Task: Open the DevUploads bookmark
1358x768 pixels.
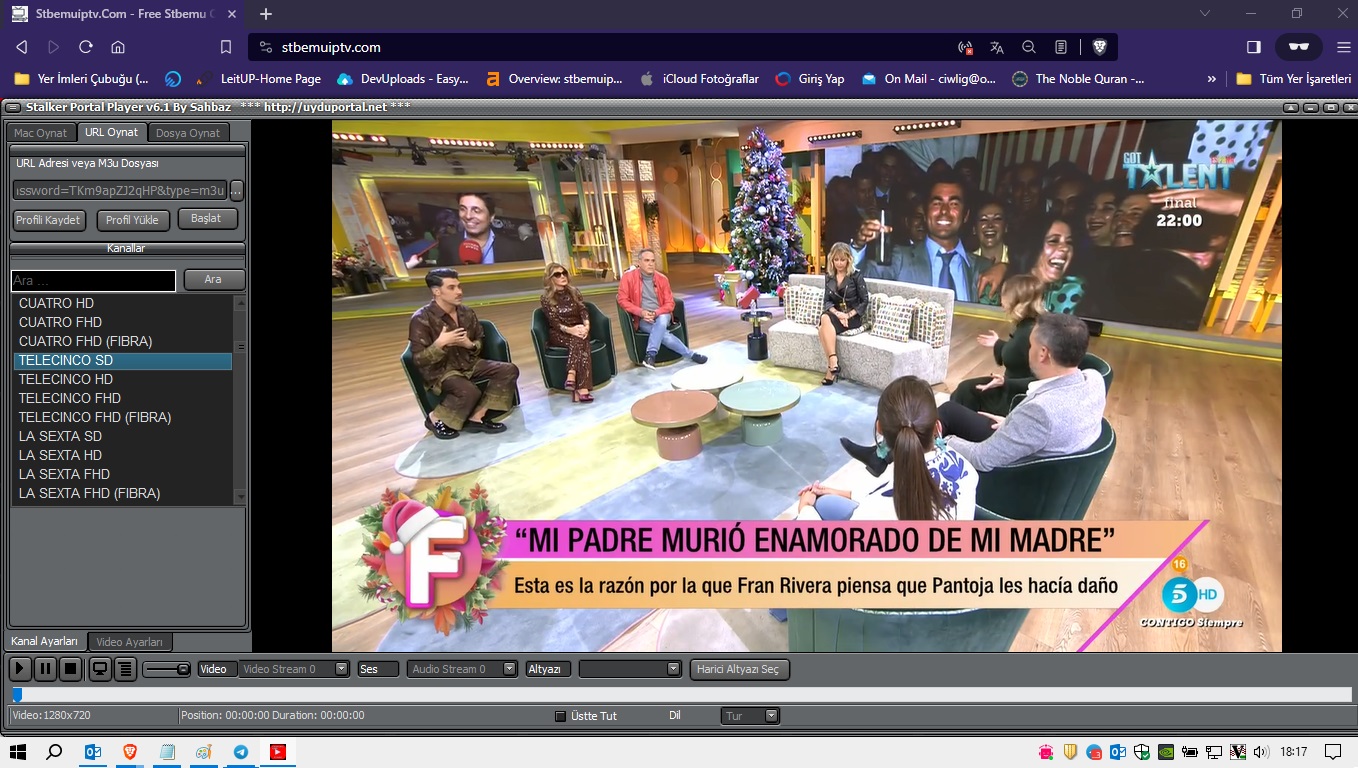Action: coord(403,79)
